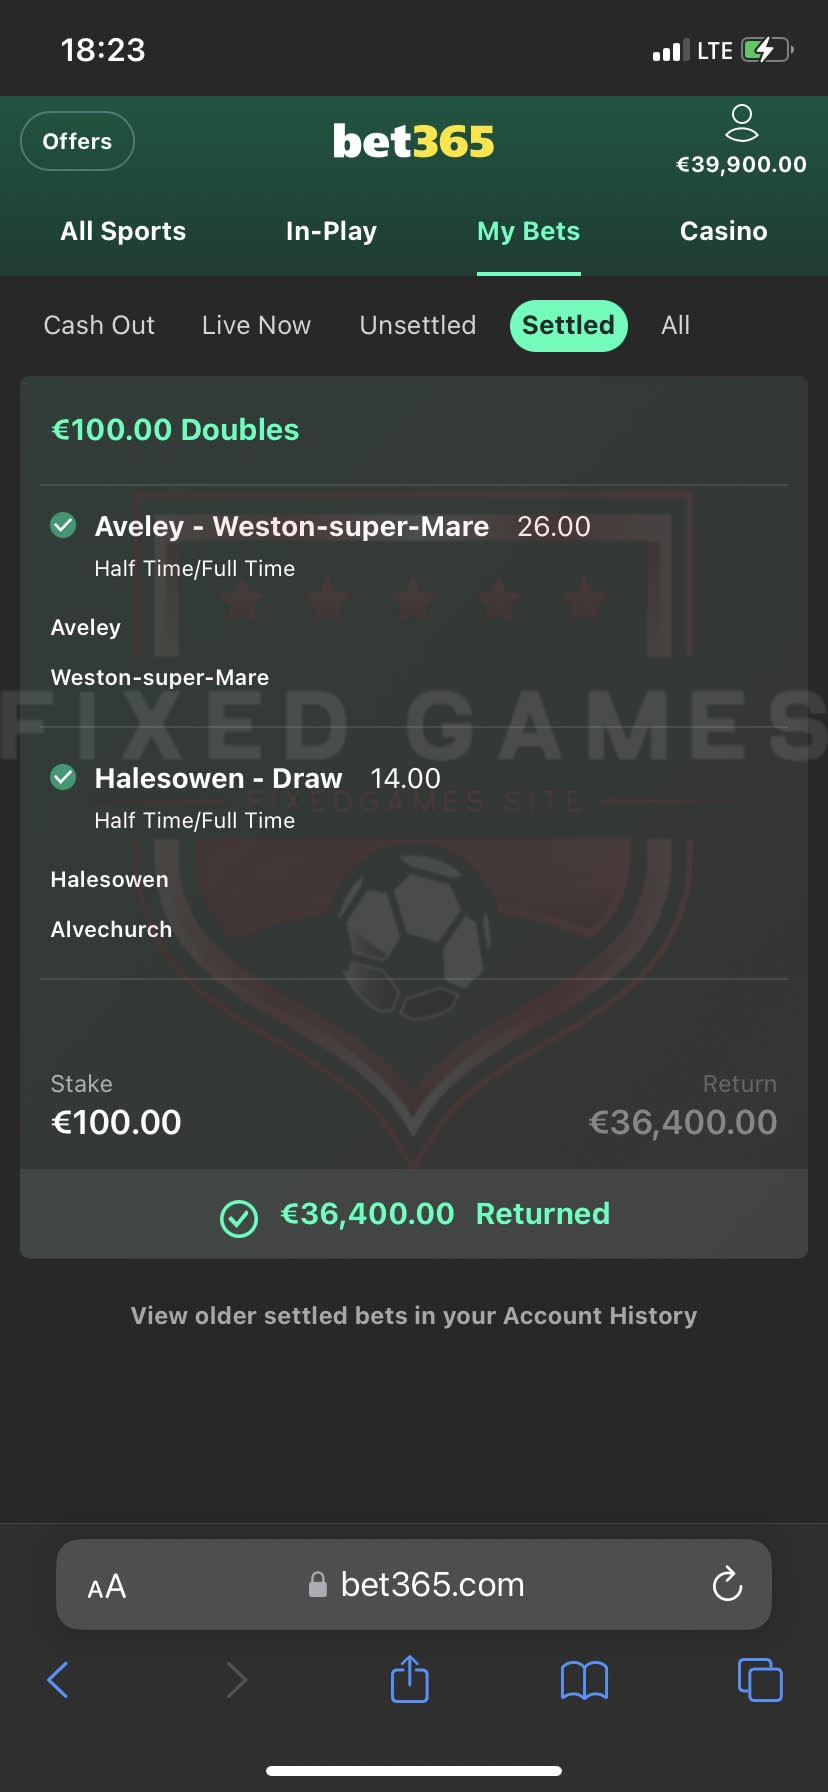Select the Halesowen - Draw checkmark

coord(63,777)
